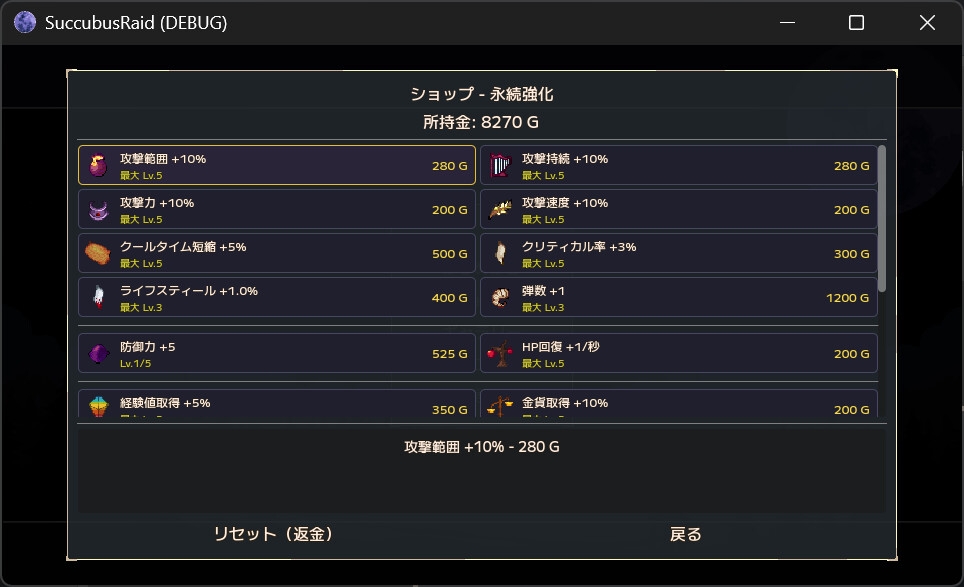Select the shrimp icon for 弾数 +1
The image size is (964, 587).
[x=500, y=297]
